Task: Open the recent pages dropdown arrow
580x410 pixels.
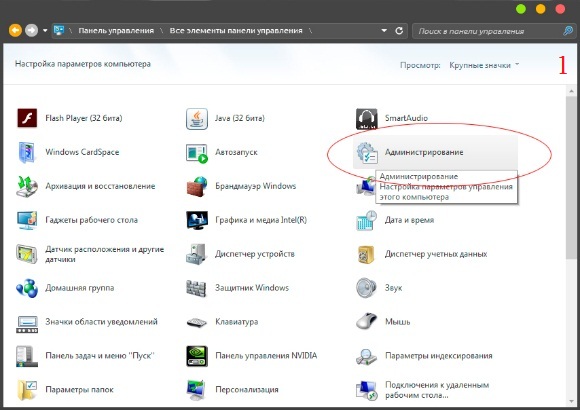Action: [45, 31]
